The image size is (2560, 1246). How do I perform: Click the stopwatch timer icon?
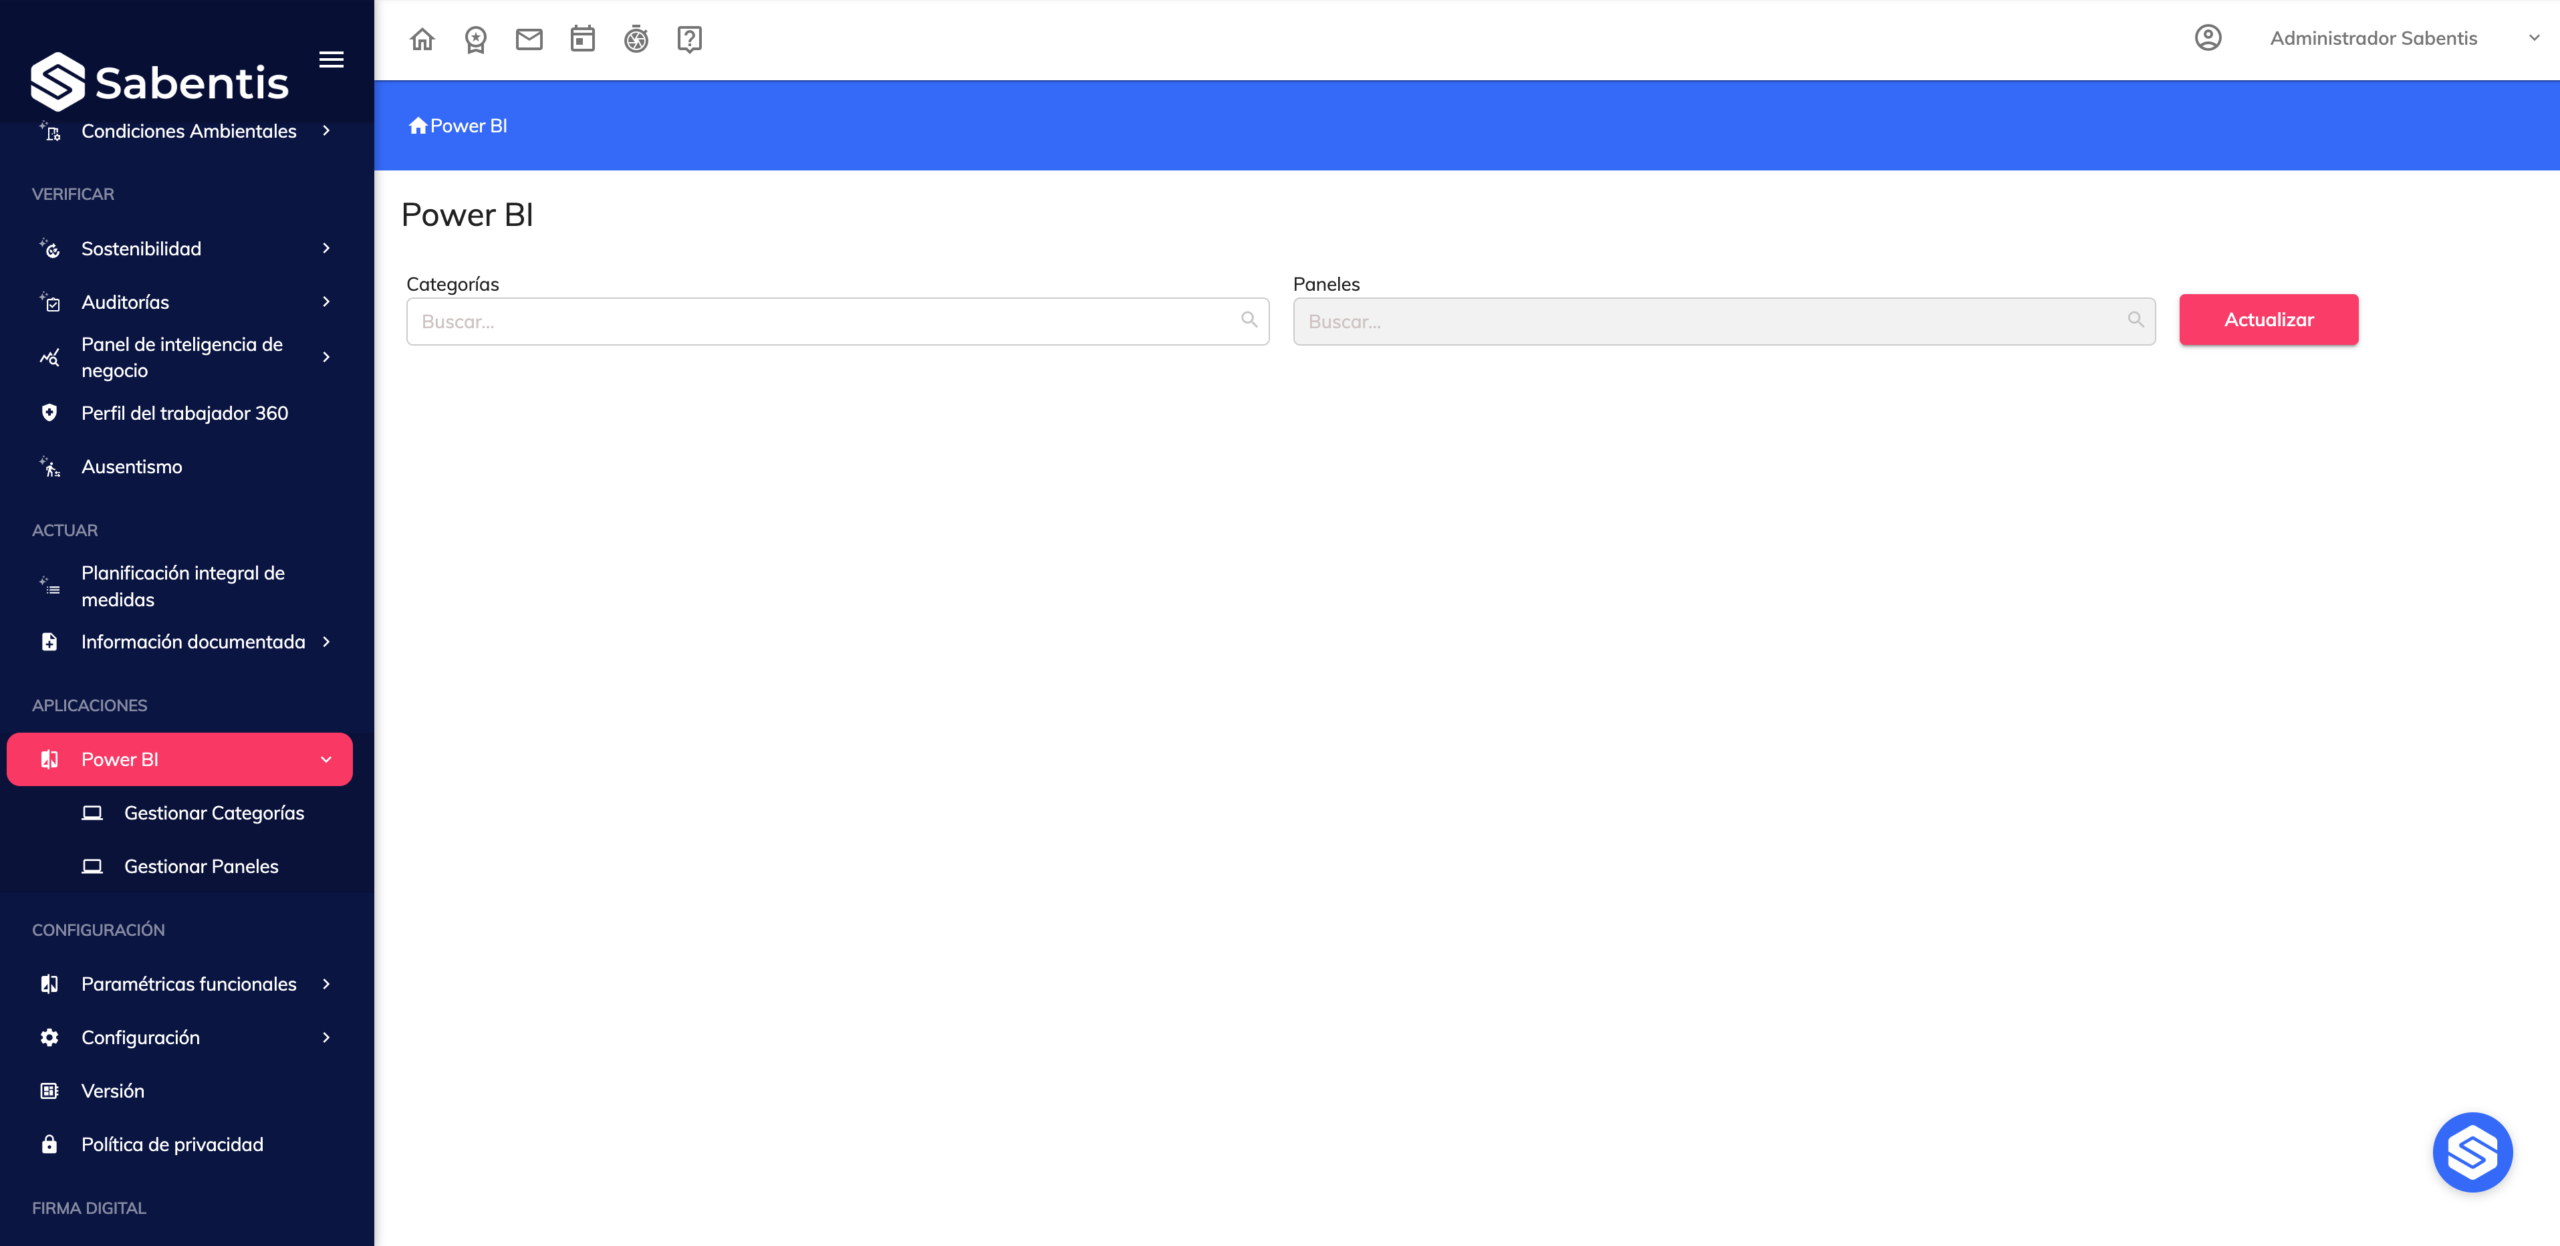[x=636, y=39]
